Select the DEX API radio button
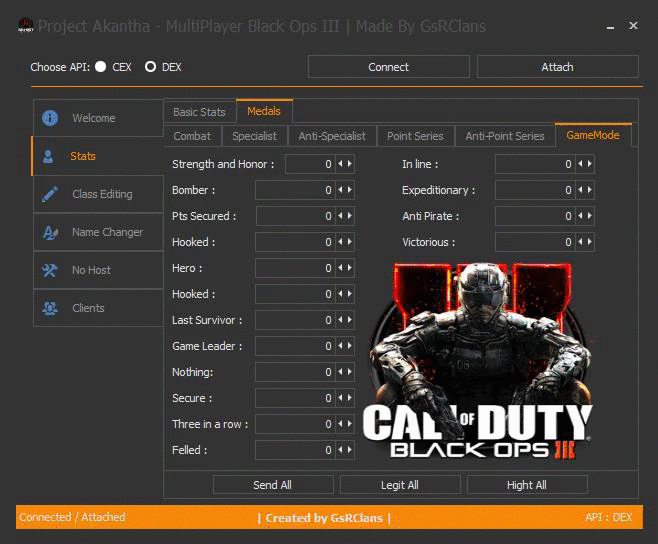The height and width of the screenshot is (544, 658). click(150, 67)
